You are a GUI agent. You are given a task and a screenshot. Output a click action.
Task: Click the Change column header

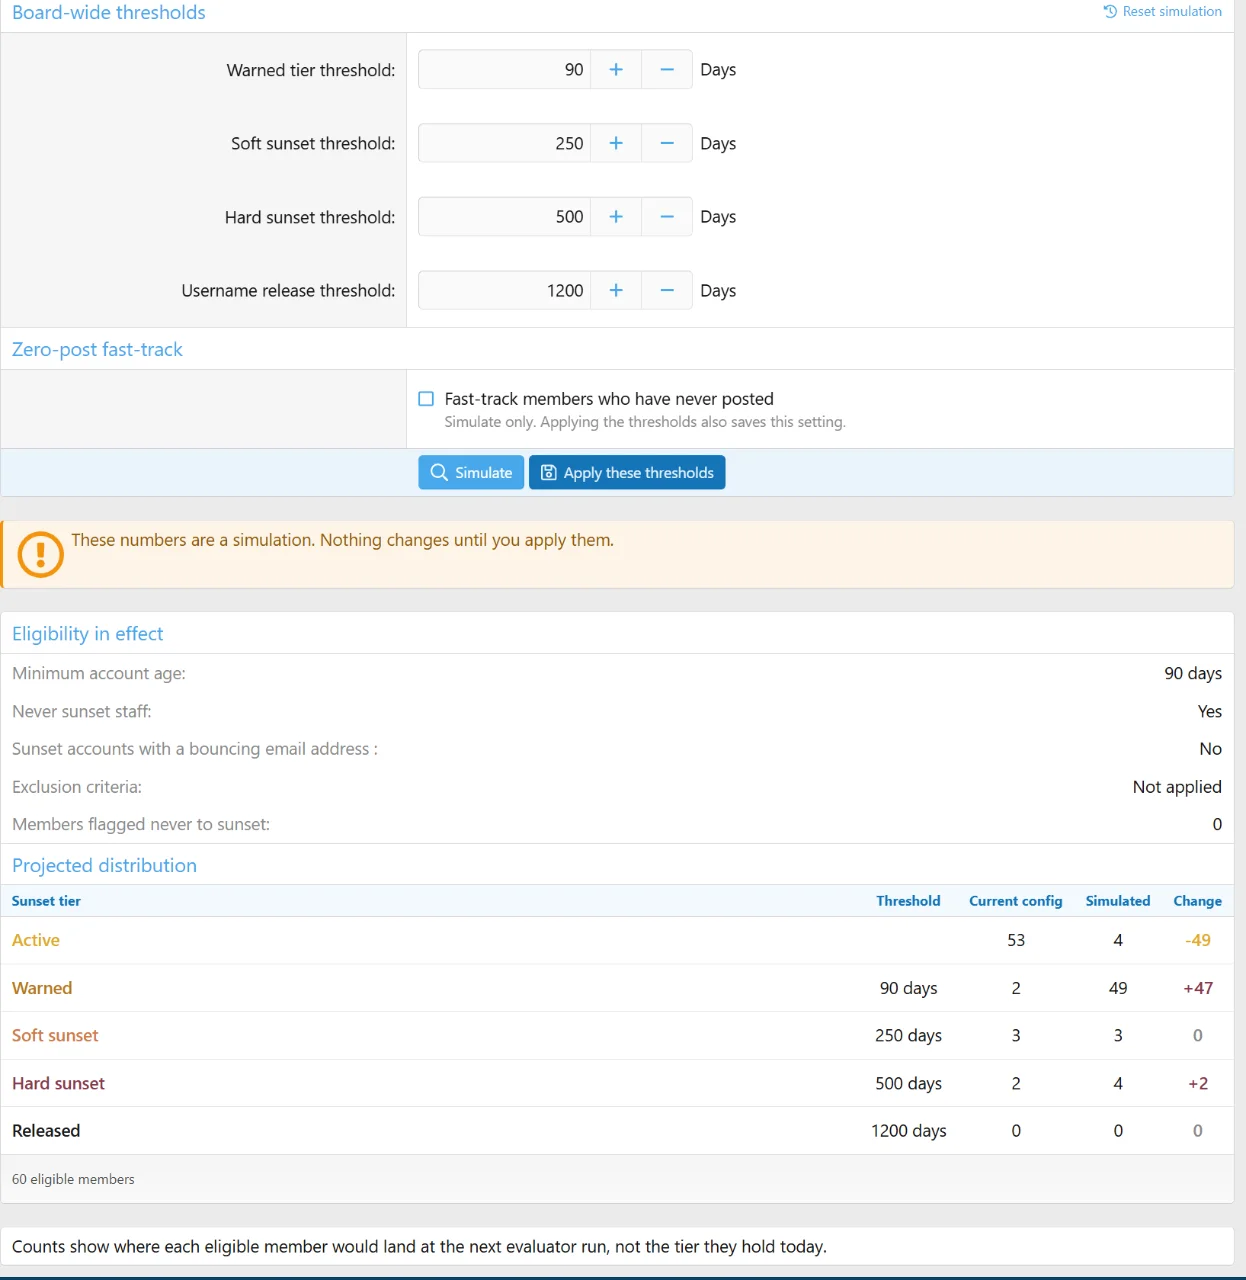point(1197,901)
